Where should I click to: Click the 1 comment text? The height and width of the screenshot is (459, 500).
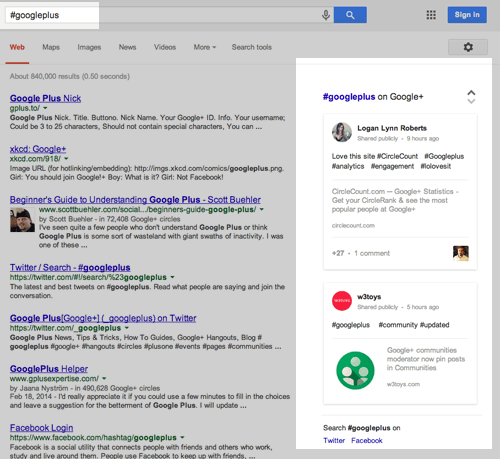[372, 253]
